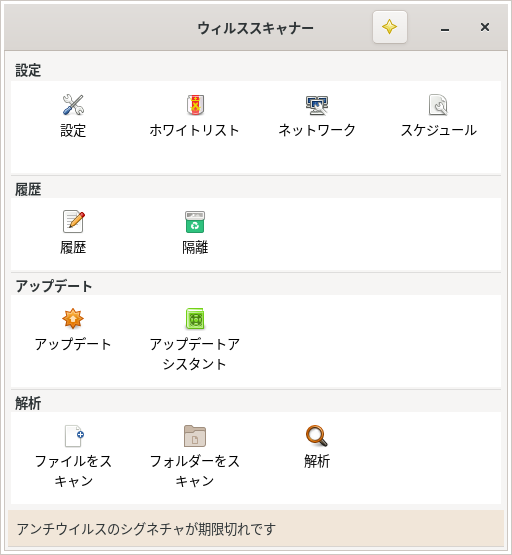This screenshot has width=512, height=555.
Task: Open the 解析 magnifying glass icon
Action: (317, 436)
